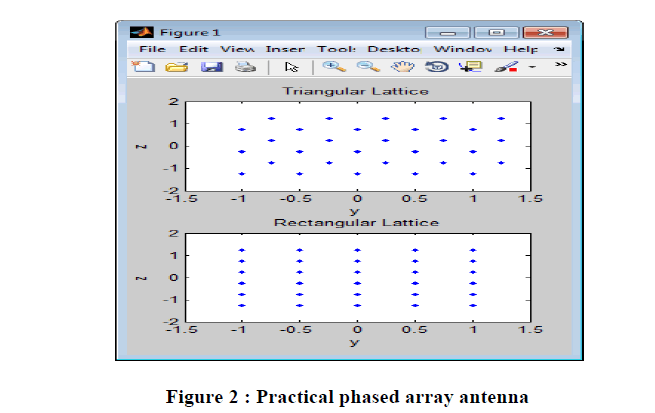The width and height of the screenshot is (655, 413).
Task: Open the File menu
Action: point(152,48)
